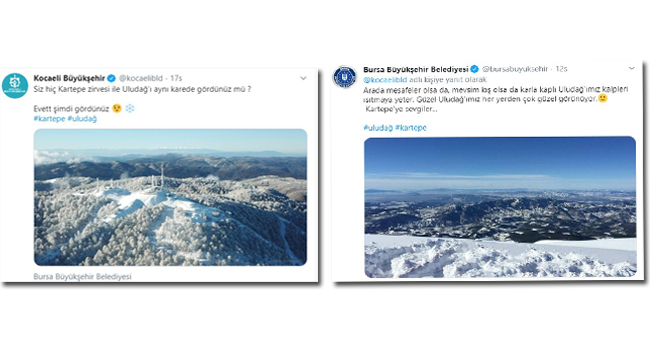Viewport: 650px width, 360px height.
Task: Click Bursa Büyükşehir Belediyesi verified badge
Action: [475, 69]
